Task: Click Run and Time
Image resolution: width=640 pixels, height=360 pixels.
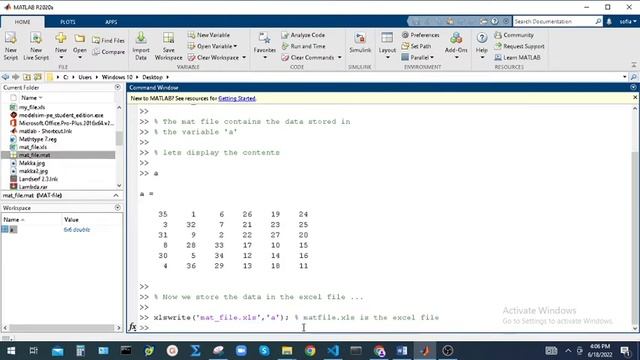Action: click(x=303, y=46)
